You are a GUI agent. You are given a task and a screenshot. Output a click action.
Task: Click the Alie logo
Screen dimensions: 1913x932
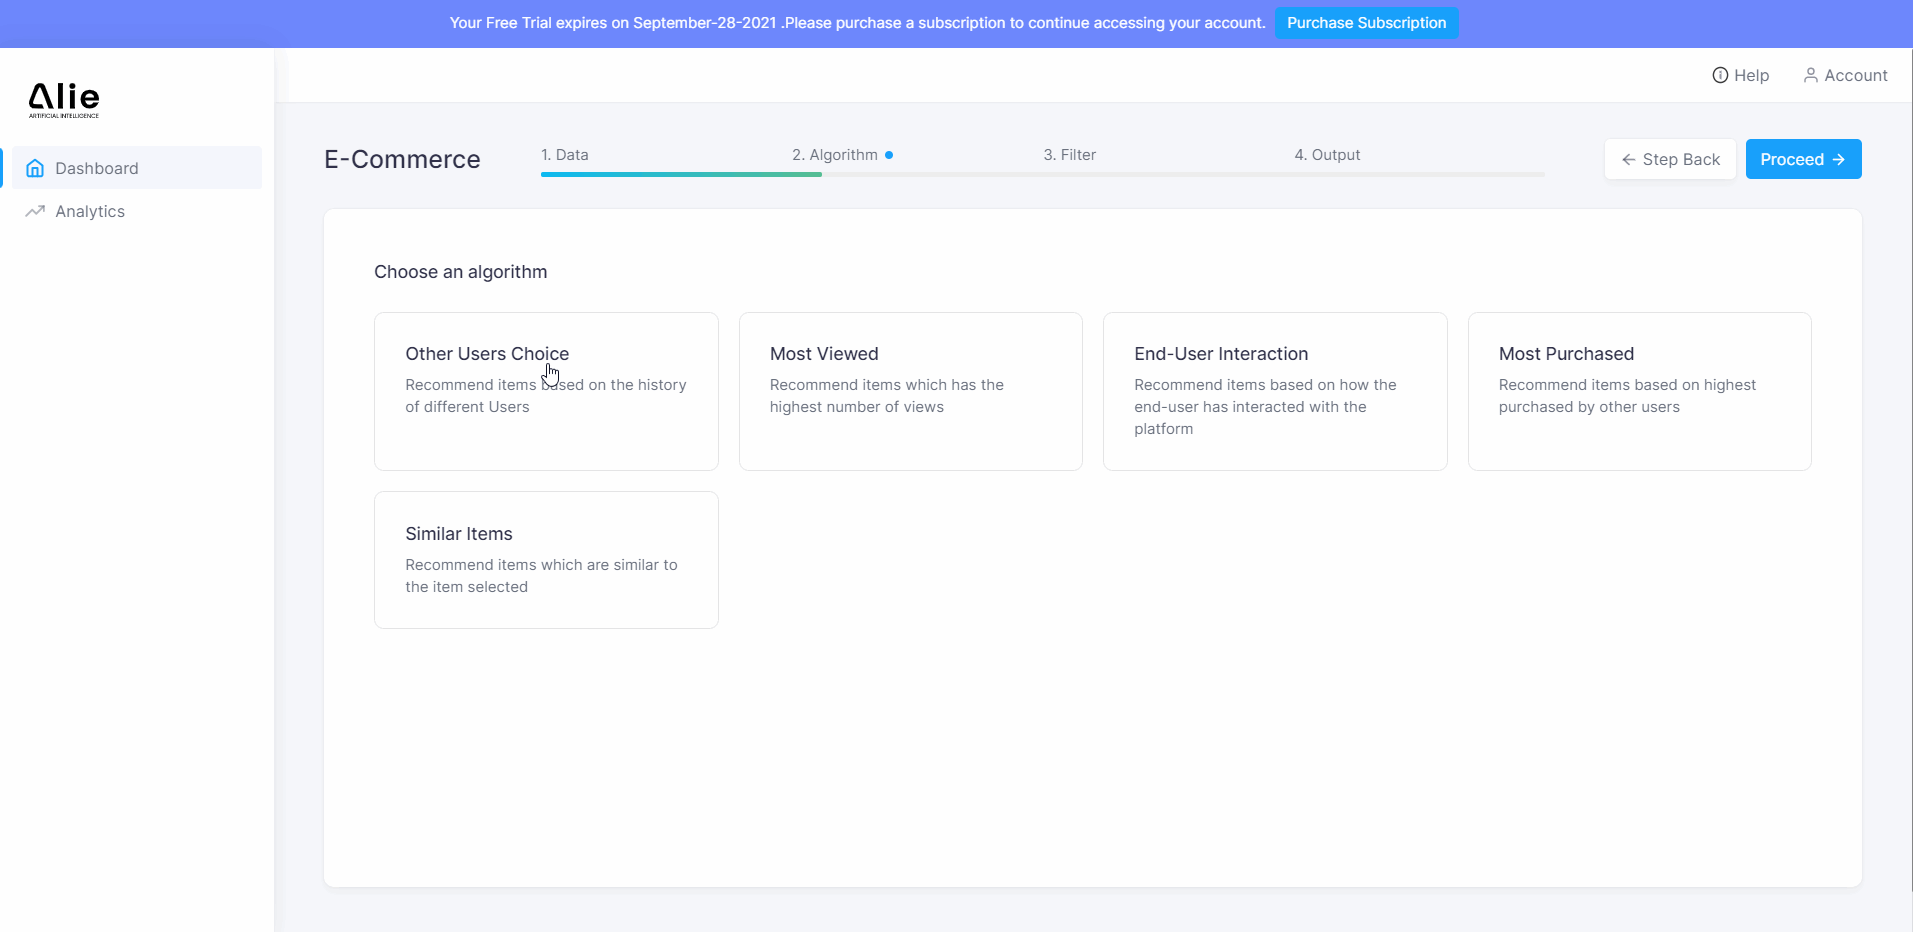click(x=64, y=99)
